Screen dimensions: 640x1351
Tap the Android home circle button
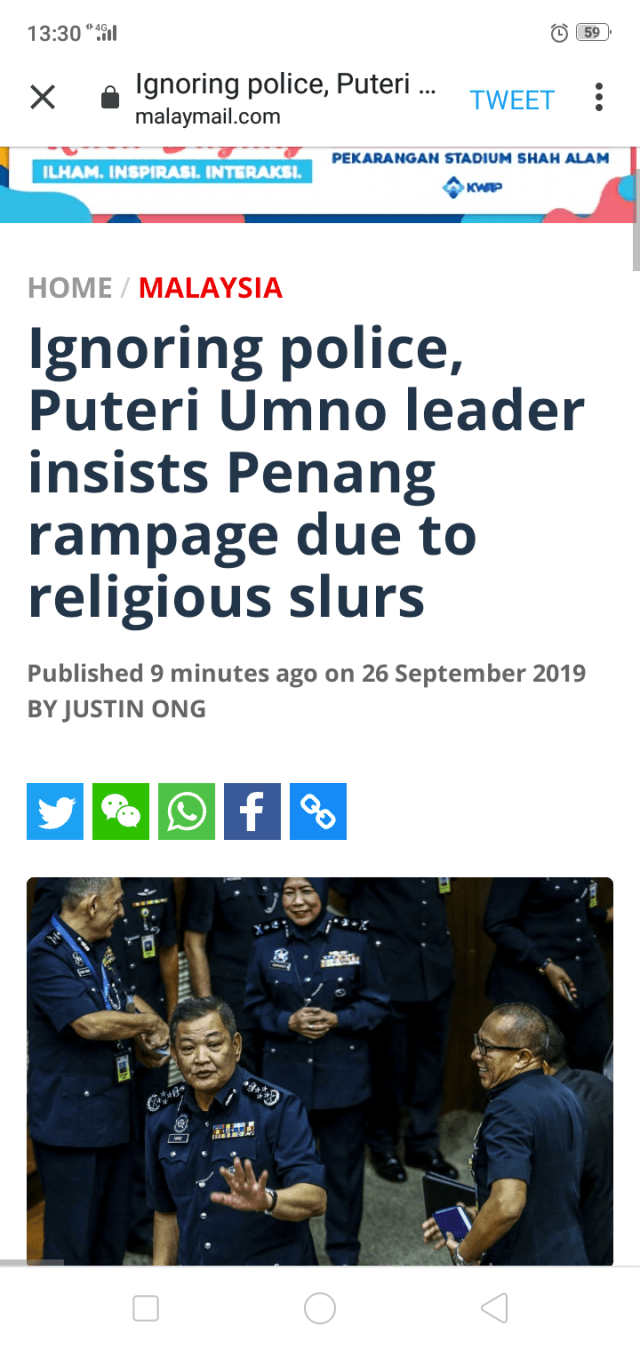click(320, 1307)
